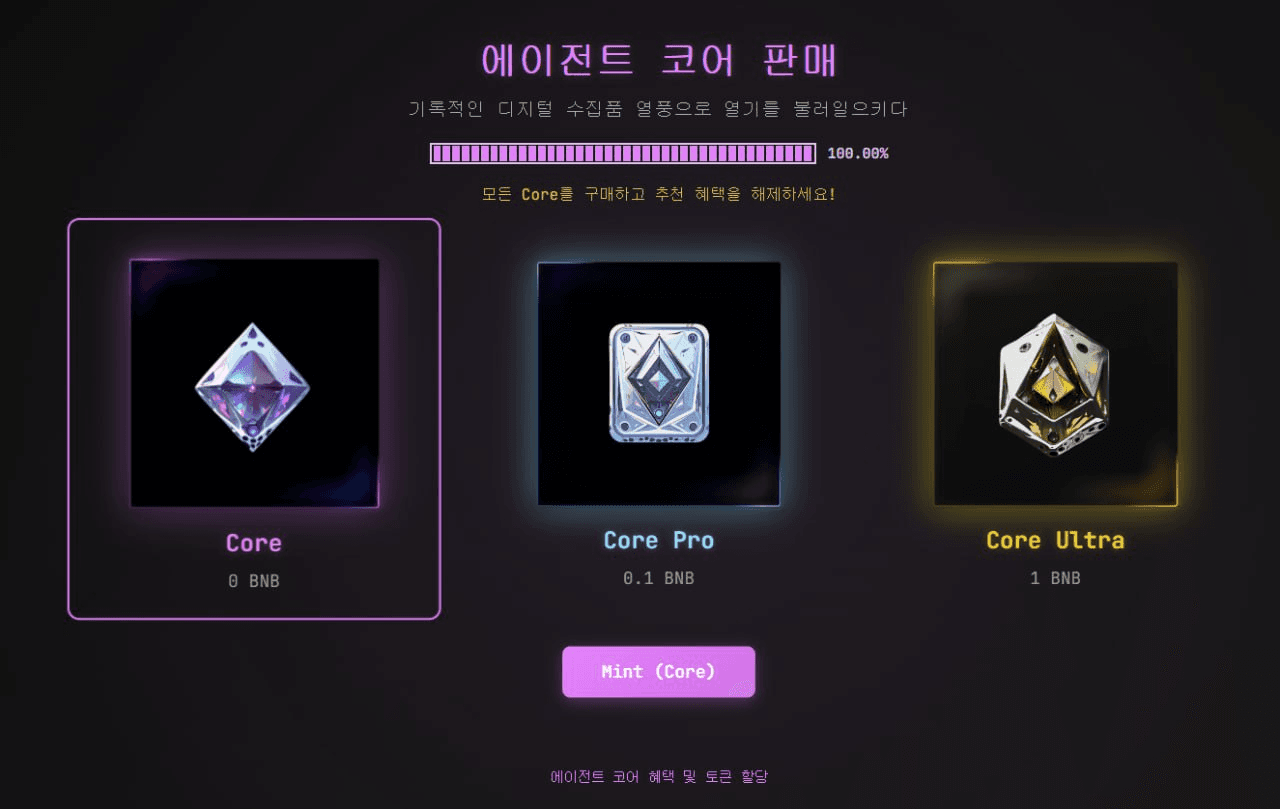The image size is (1280, 809).
Task: Click the gold hexagonal Core Ultra gem icon
Action: pyautogui.click(x=1055, y=384)
